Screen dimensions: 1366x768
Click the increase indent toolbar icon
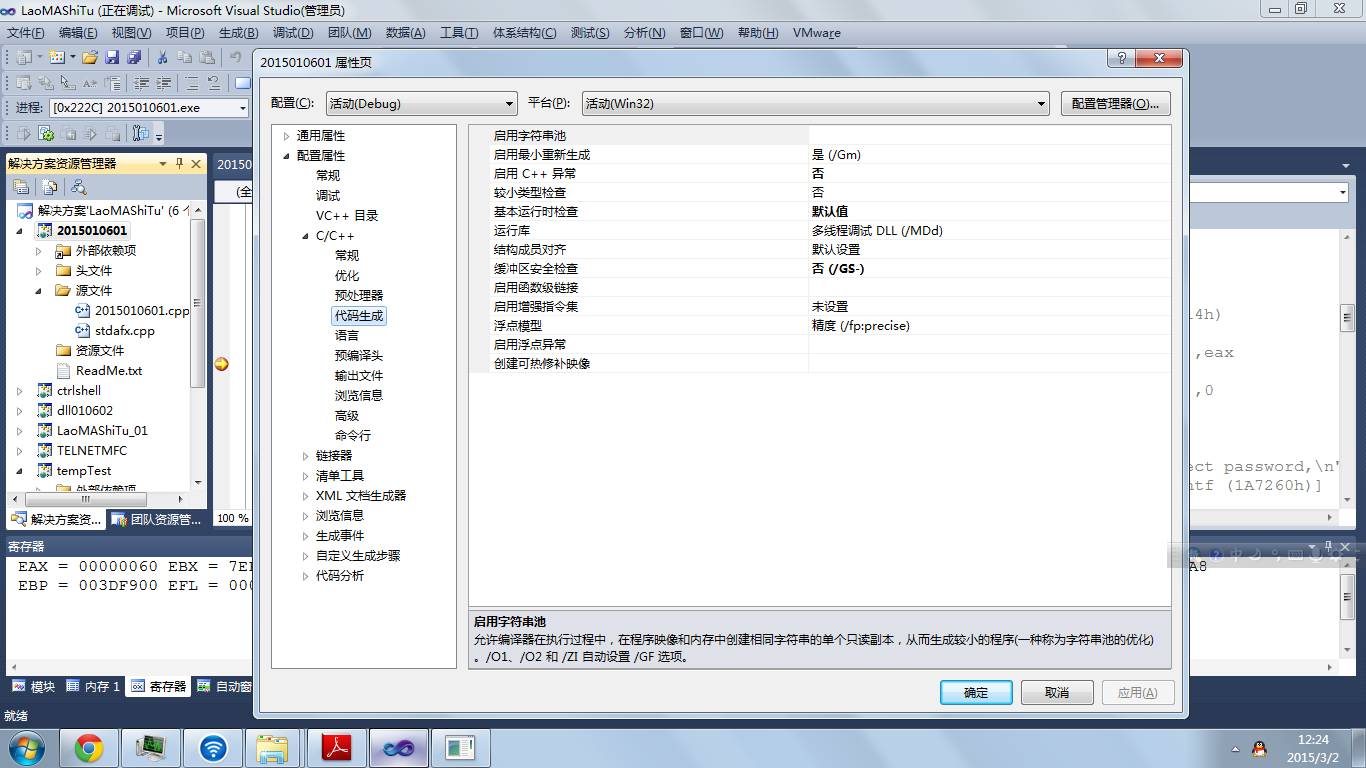pyautogui.click(x=162, y=83)
